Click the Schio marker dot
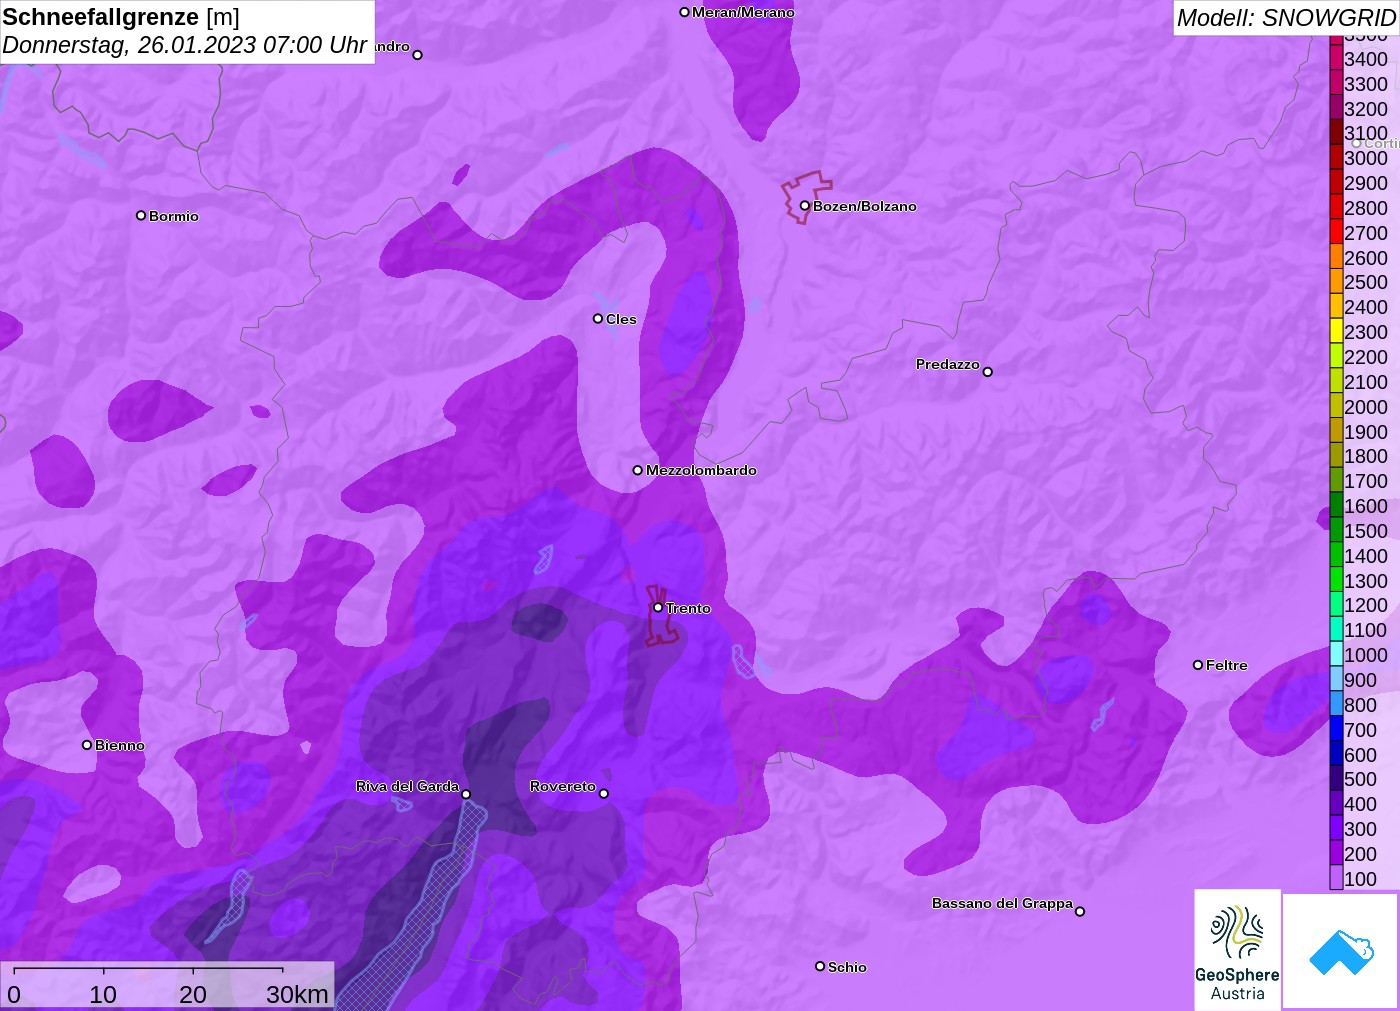 coord(820,966)
